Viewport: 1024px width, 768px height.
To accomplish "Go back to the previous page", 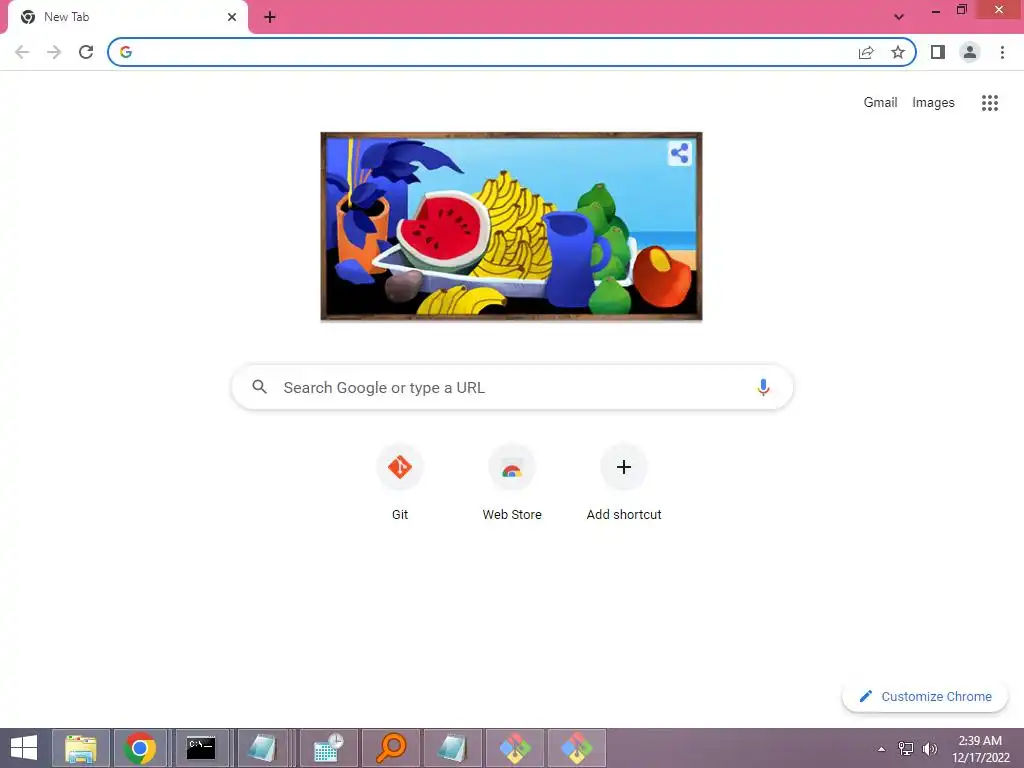I will 22,52.
